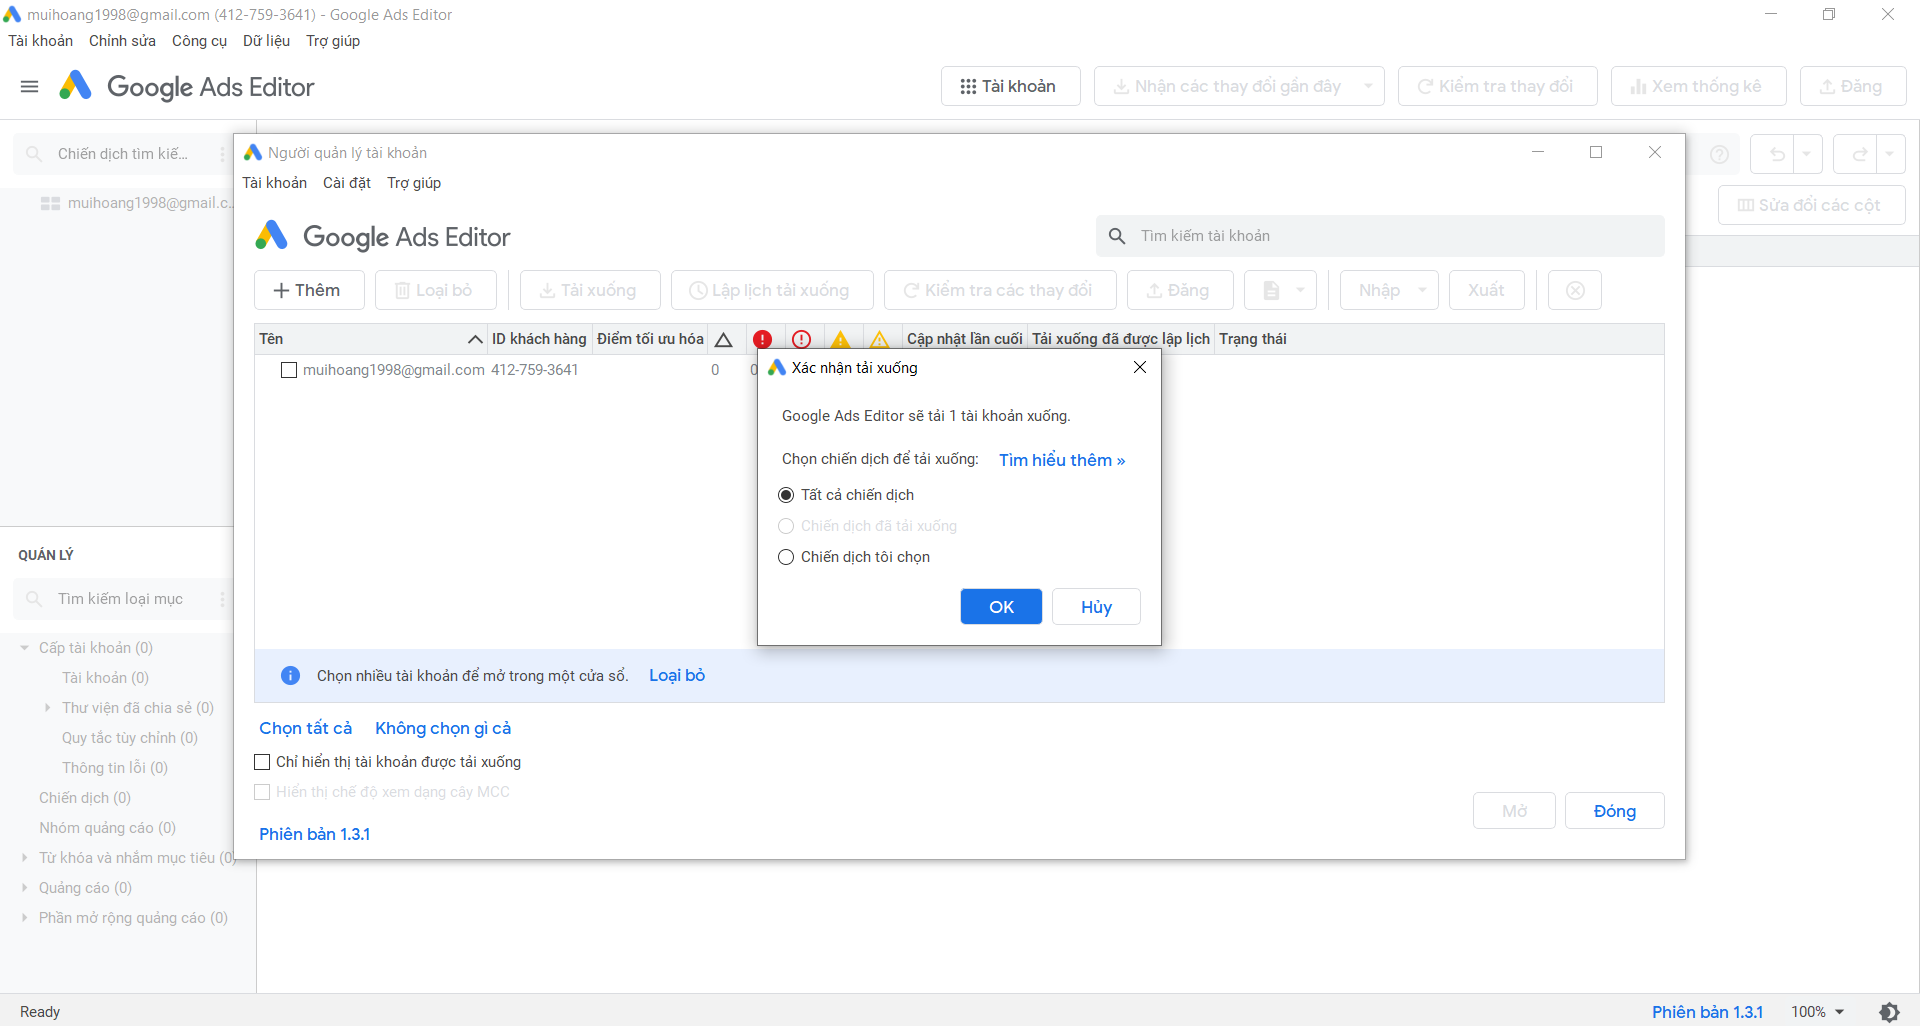Select the 'Tất cả chiến dịch' radio button
The width and height of the screenshot is (1920, 1026).
pyautogui.click(x=786, y=495)
